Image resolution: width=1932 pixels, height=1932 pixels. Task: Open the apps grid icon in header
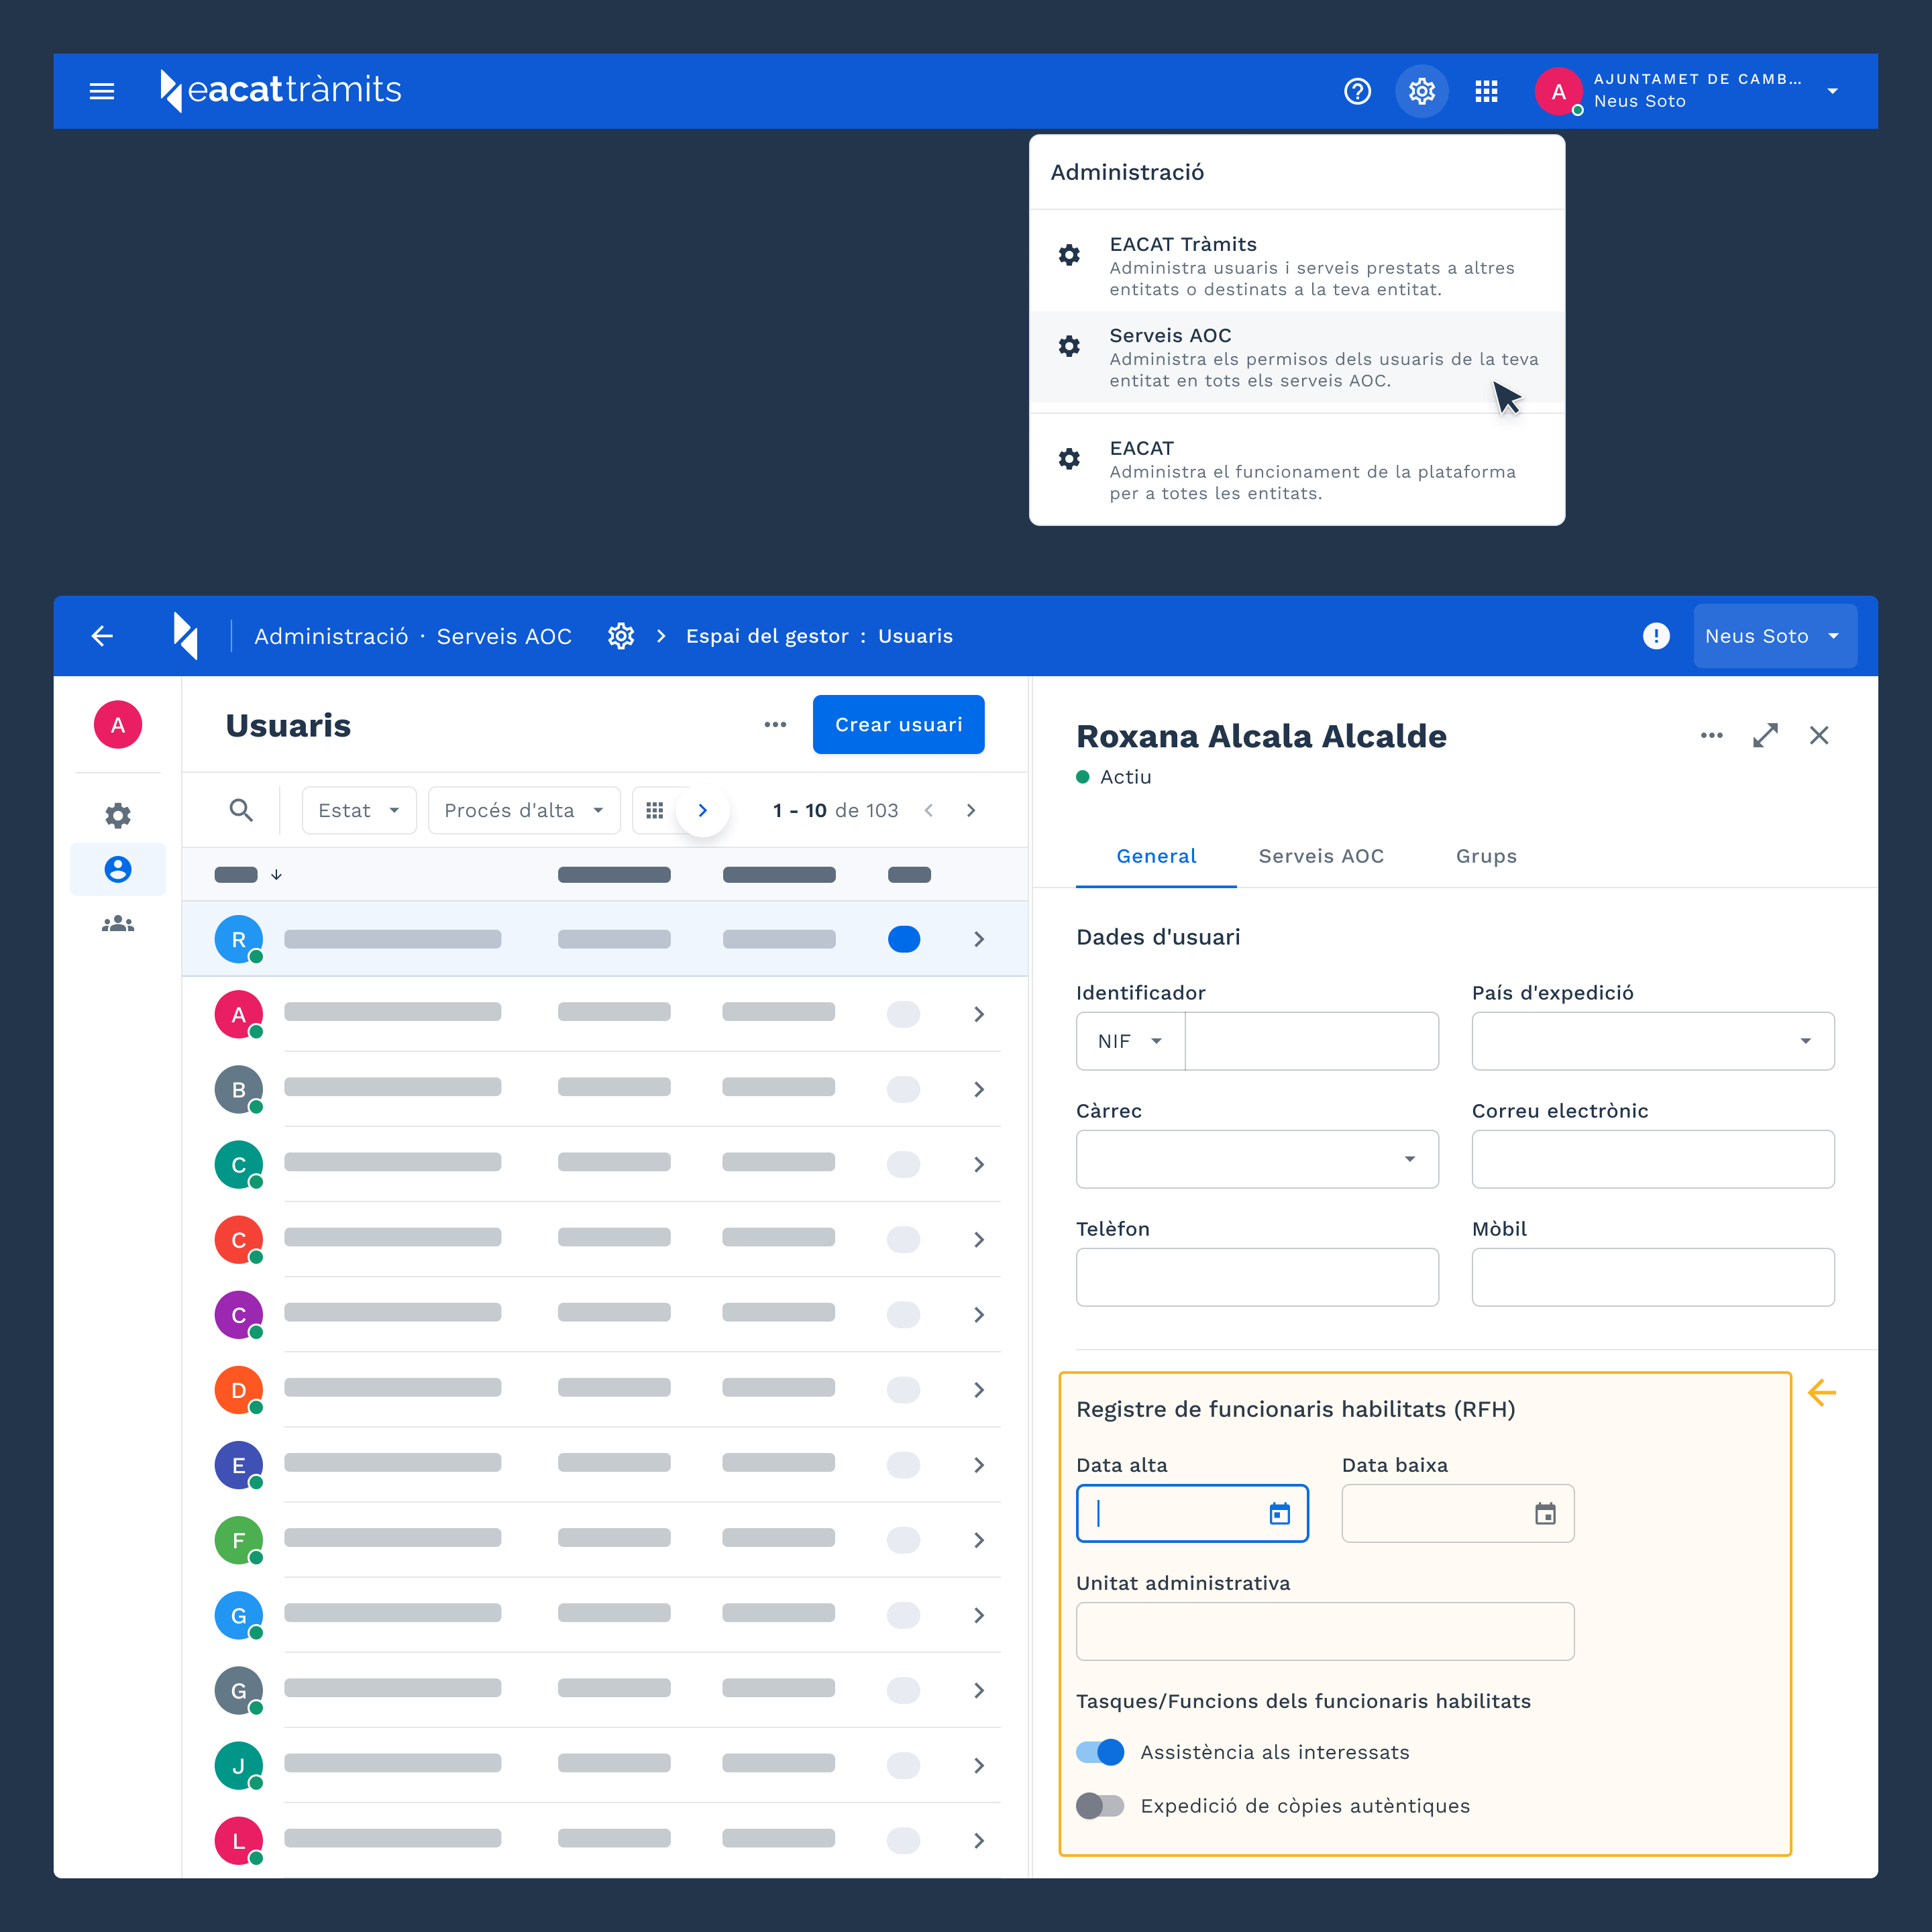pyautogui.click(x=1486, y=91)
